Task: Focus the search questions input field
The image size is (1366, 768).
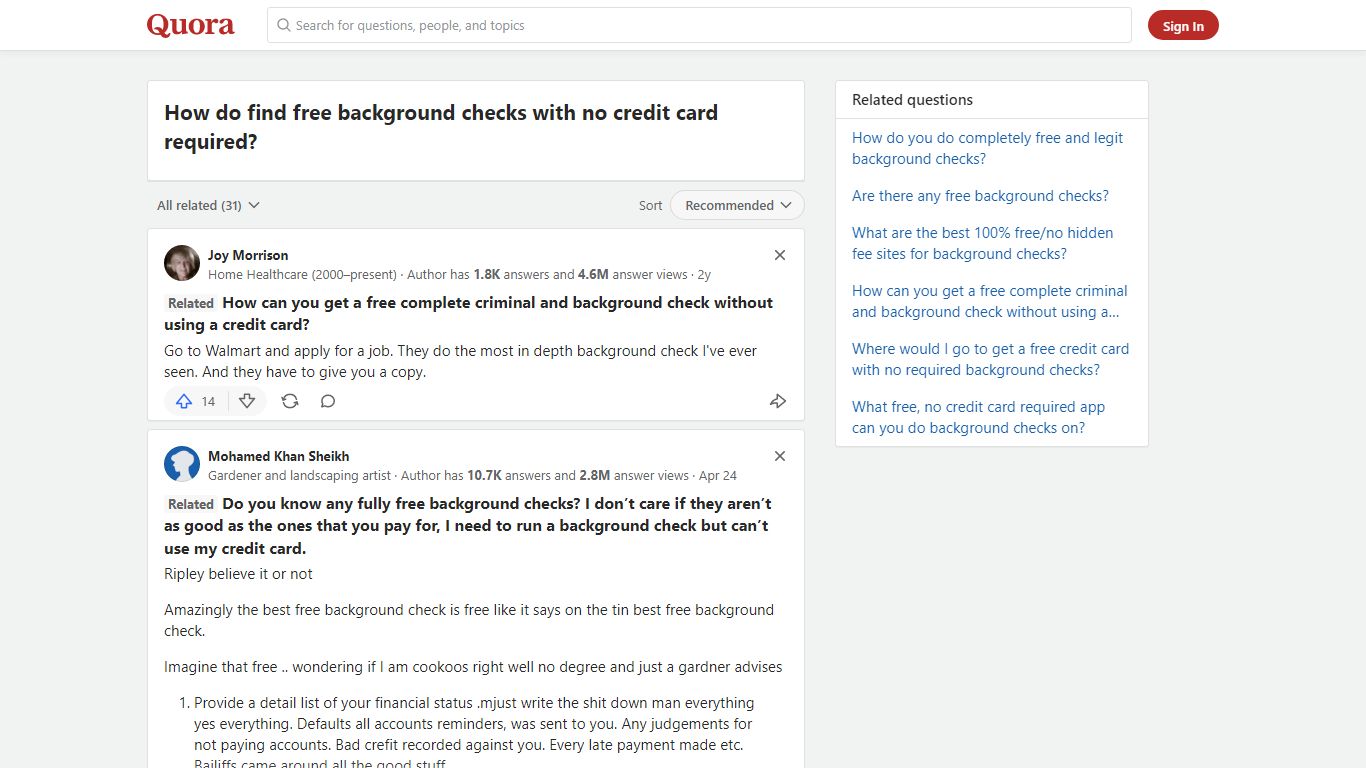Action: pos(699,25)
